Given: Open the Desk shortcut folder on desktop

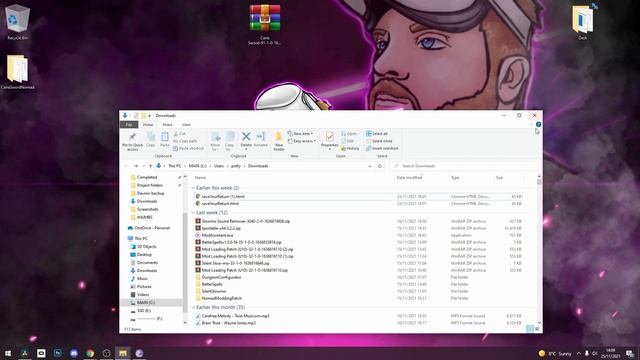Looking at the screenshot, I should (x=582, y=22).
